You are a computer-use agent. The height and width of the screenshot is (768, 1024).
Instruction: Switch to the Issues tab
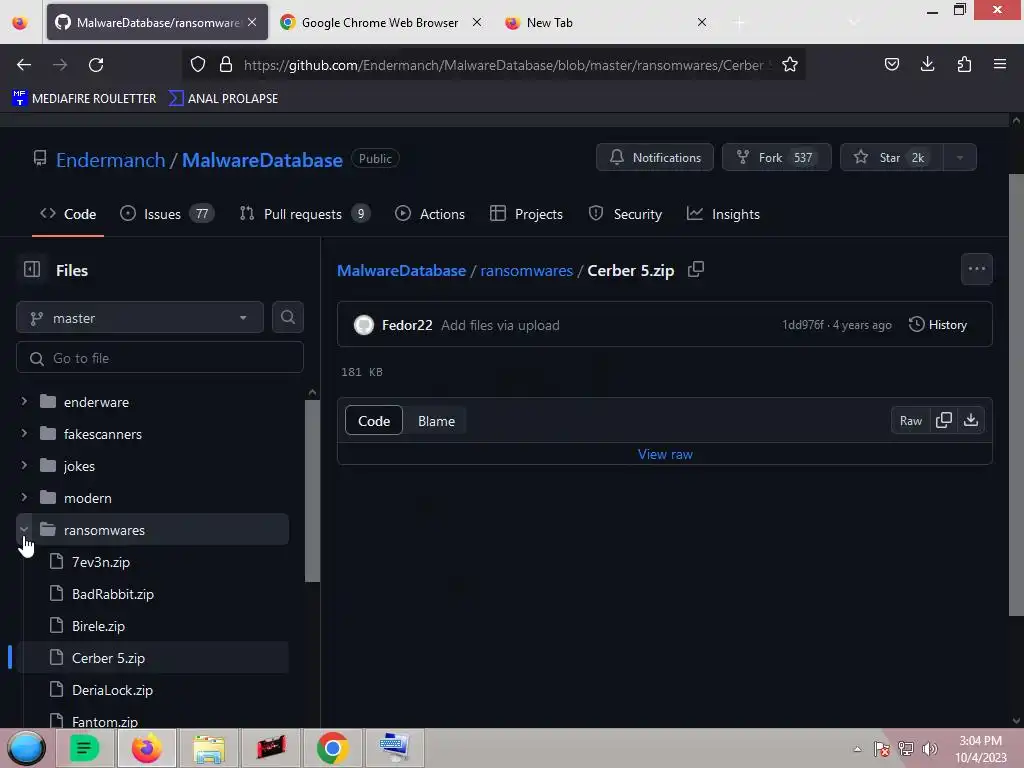(x=167, y=214)
